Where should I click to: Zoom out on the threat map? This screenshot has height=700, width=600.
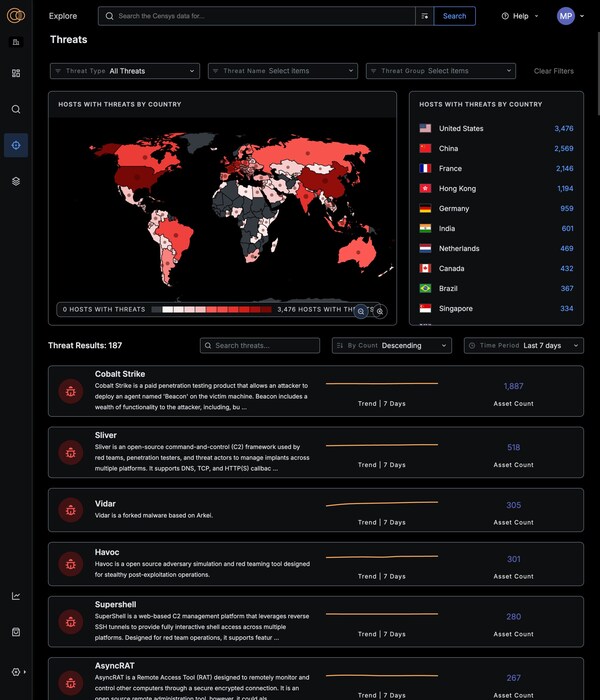[x=361, y=312]
